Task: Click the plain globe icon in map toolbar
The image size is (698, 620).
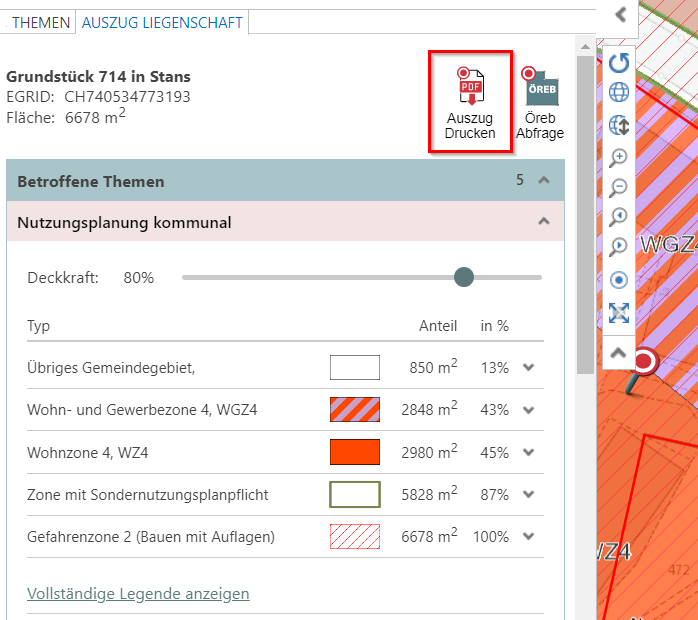Action: click(619, 94)
